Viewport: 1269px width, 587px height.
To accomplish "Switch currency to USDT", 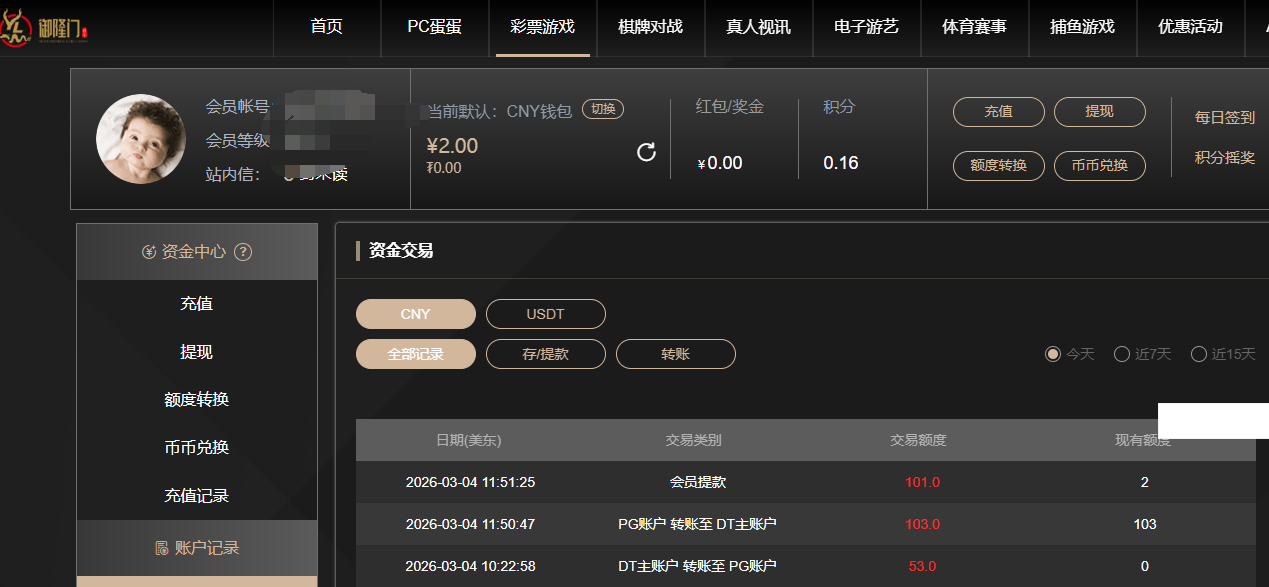I will 545,313.
